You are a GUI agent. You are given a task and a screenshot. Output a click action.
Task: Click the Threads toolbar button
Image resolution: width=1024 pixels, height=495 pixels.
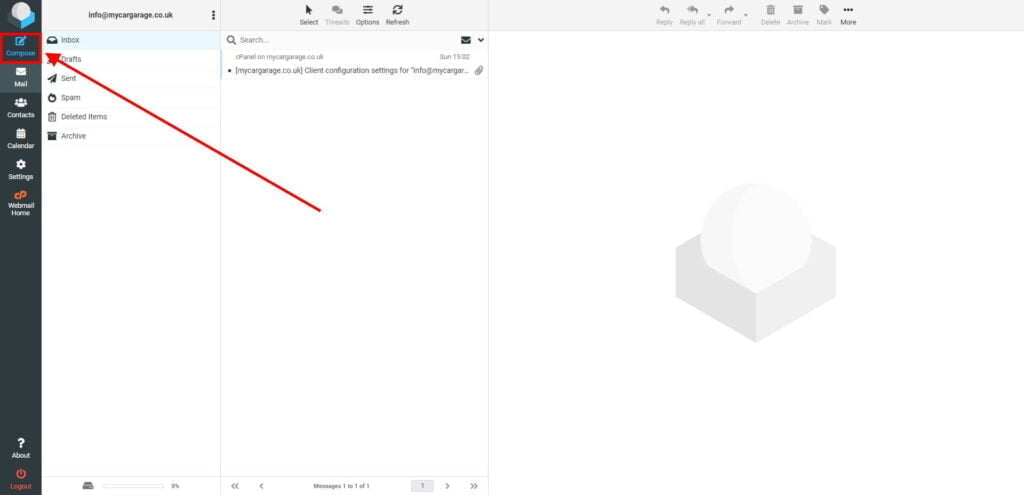point(337,14)
